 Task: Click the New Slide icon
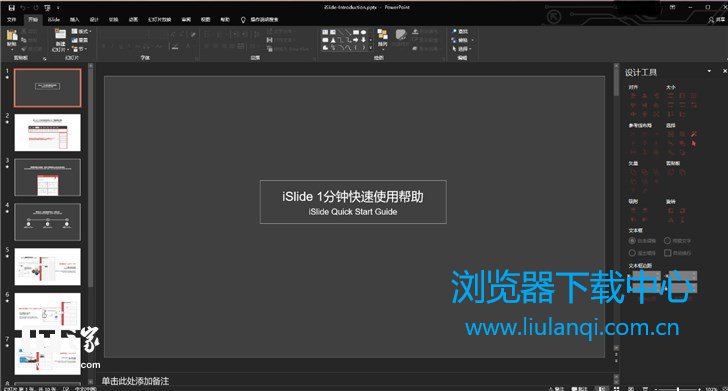pyautogui.click(x=61, y=34)
